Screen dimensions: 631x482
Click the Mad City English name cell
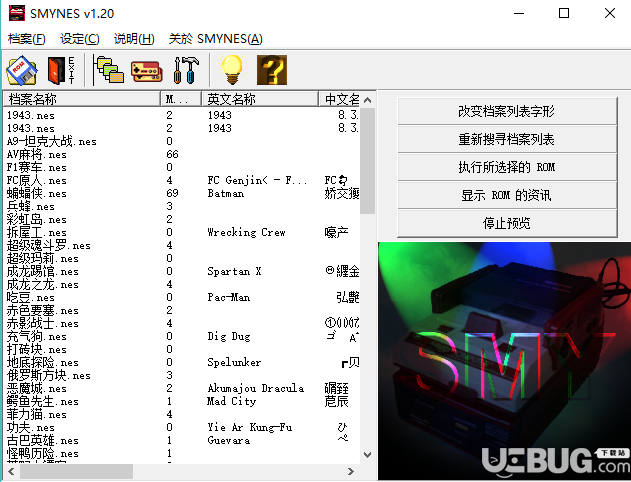click(x=231, y=401)
